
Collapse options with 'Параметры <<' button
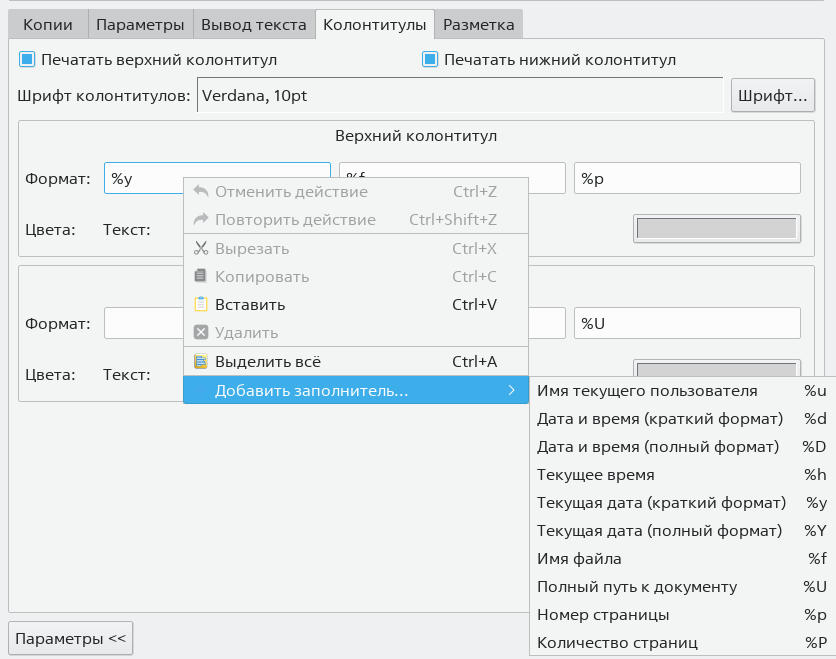click(x=70, y=638)
